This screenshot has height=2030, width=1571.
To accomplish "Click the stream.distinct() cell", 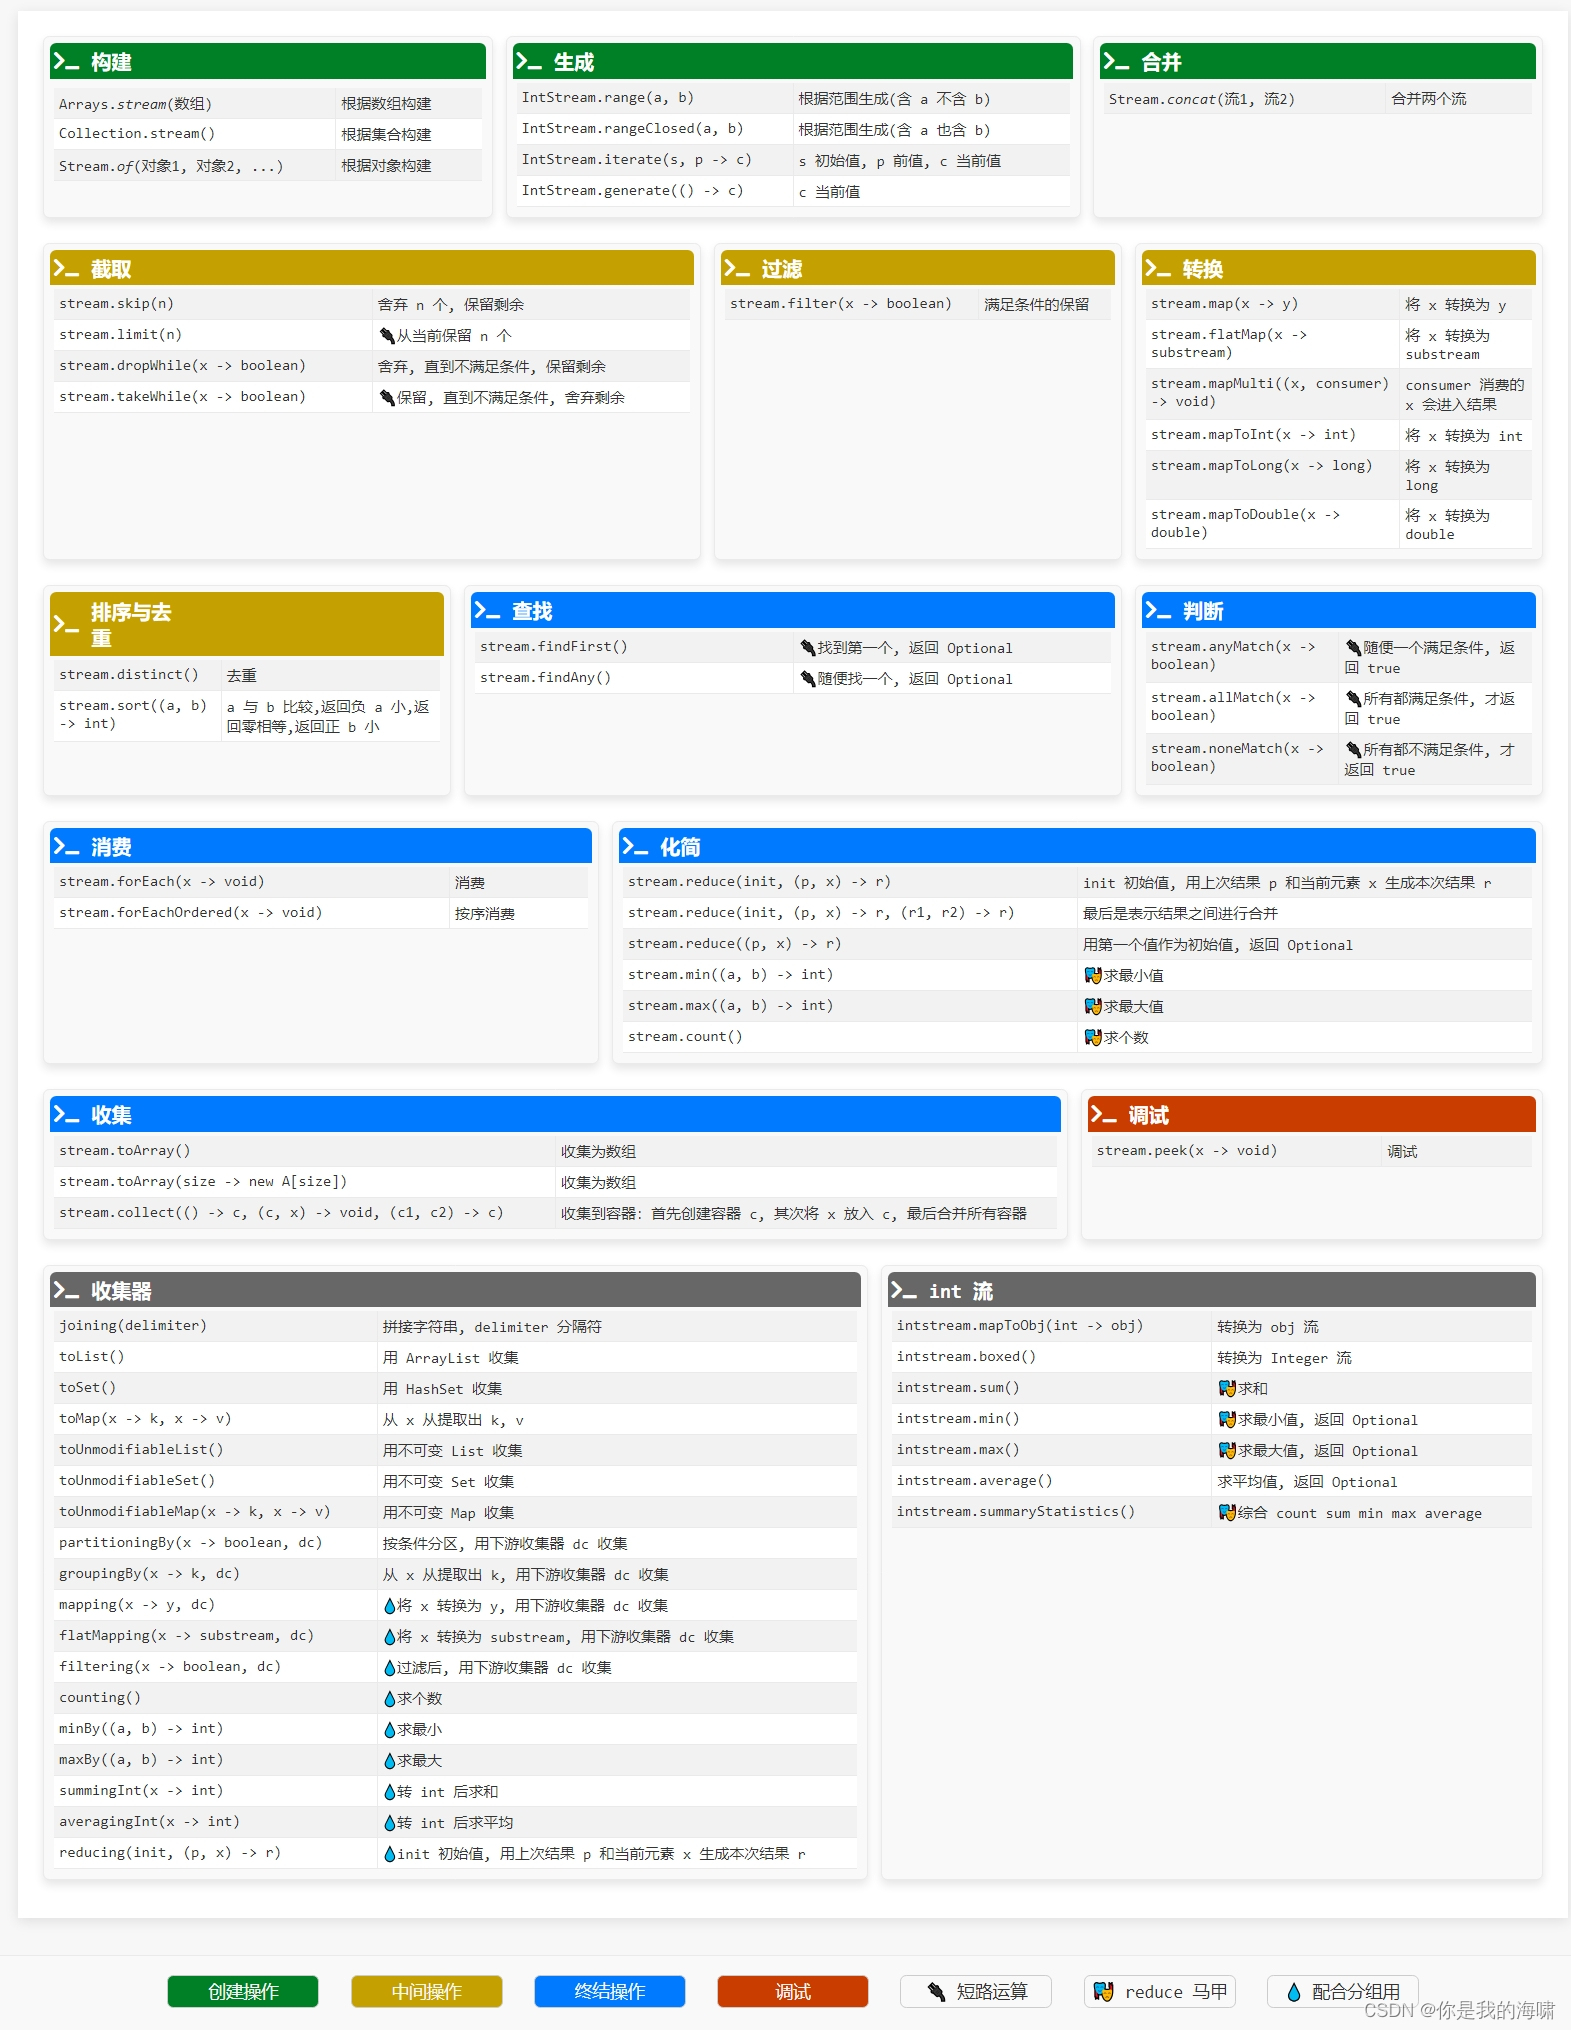I will tap(137, 675).
